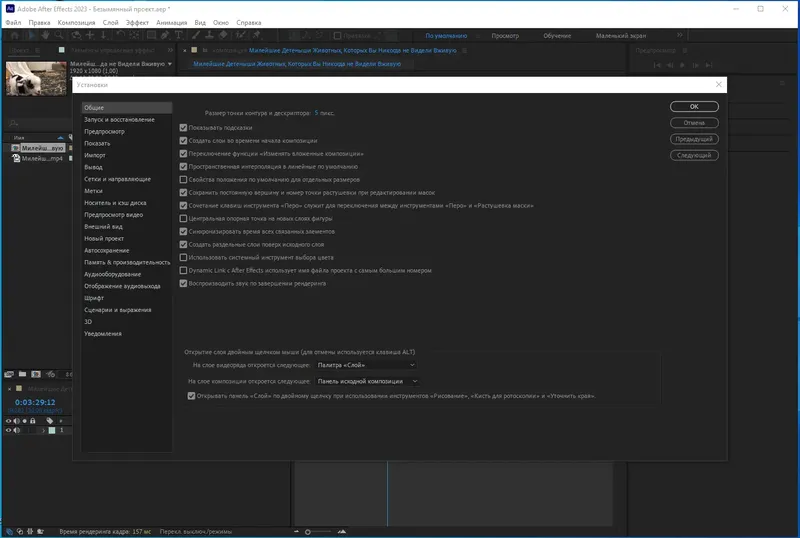Uncheck 'Показывать подсказки' checkbox
This screenshot has height=538, width=800.
[x=183, y=128]
